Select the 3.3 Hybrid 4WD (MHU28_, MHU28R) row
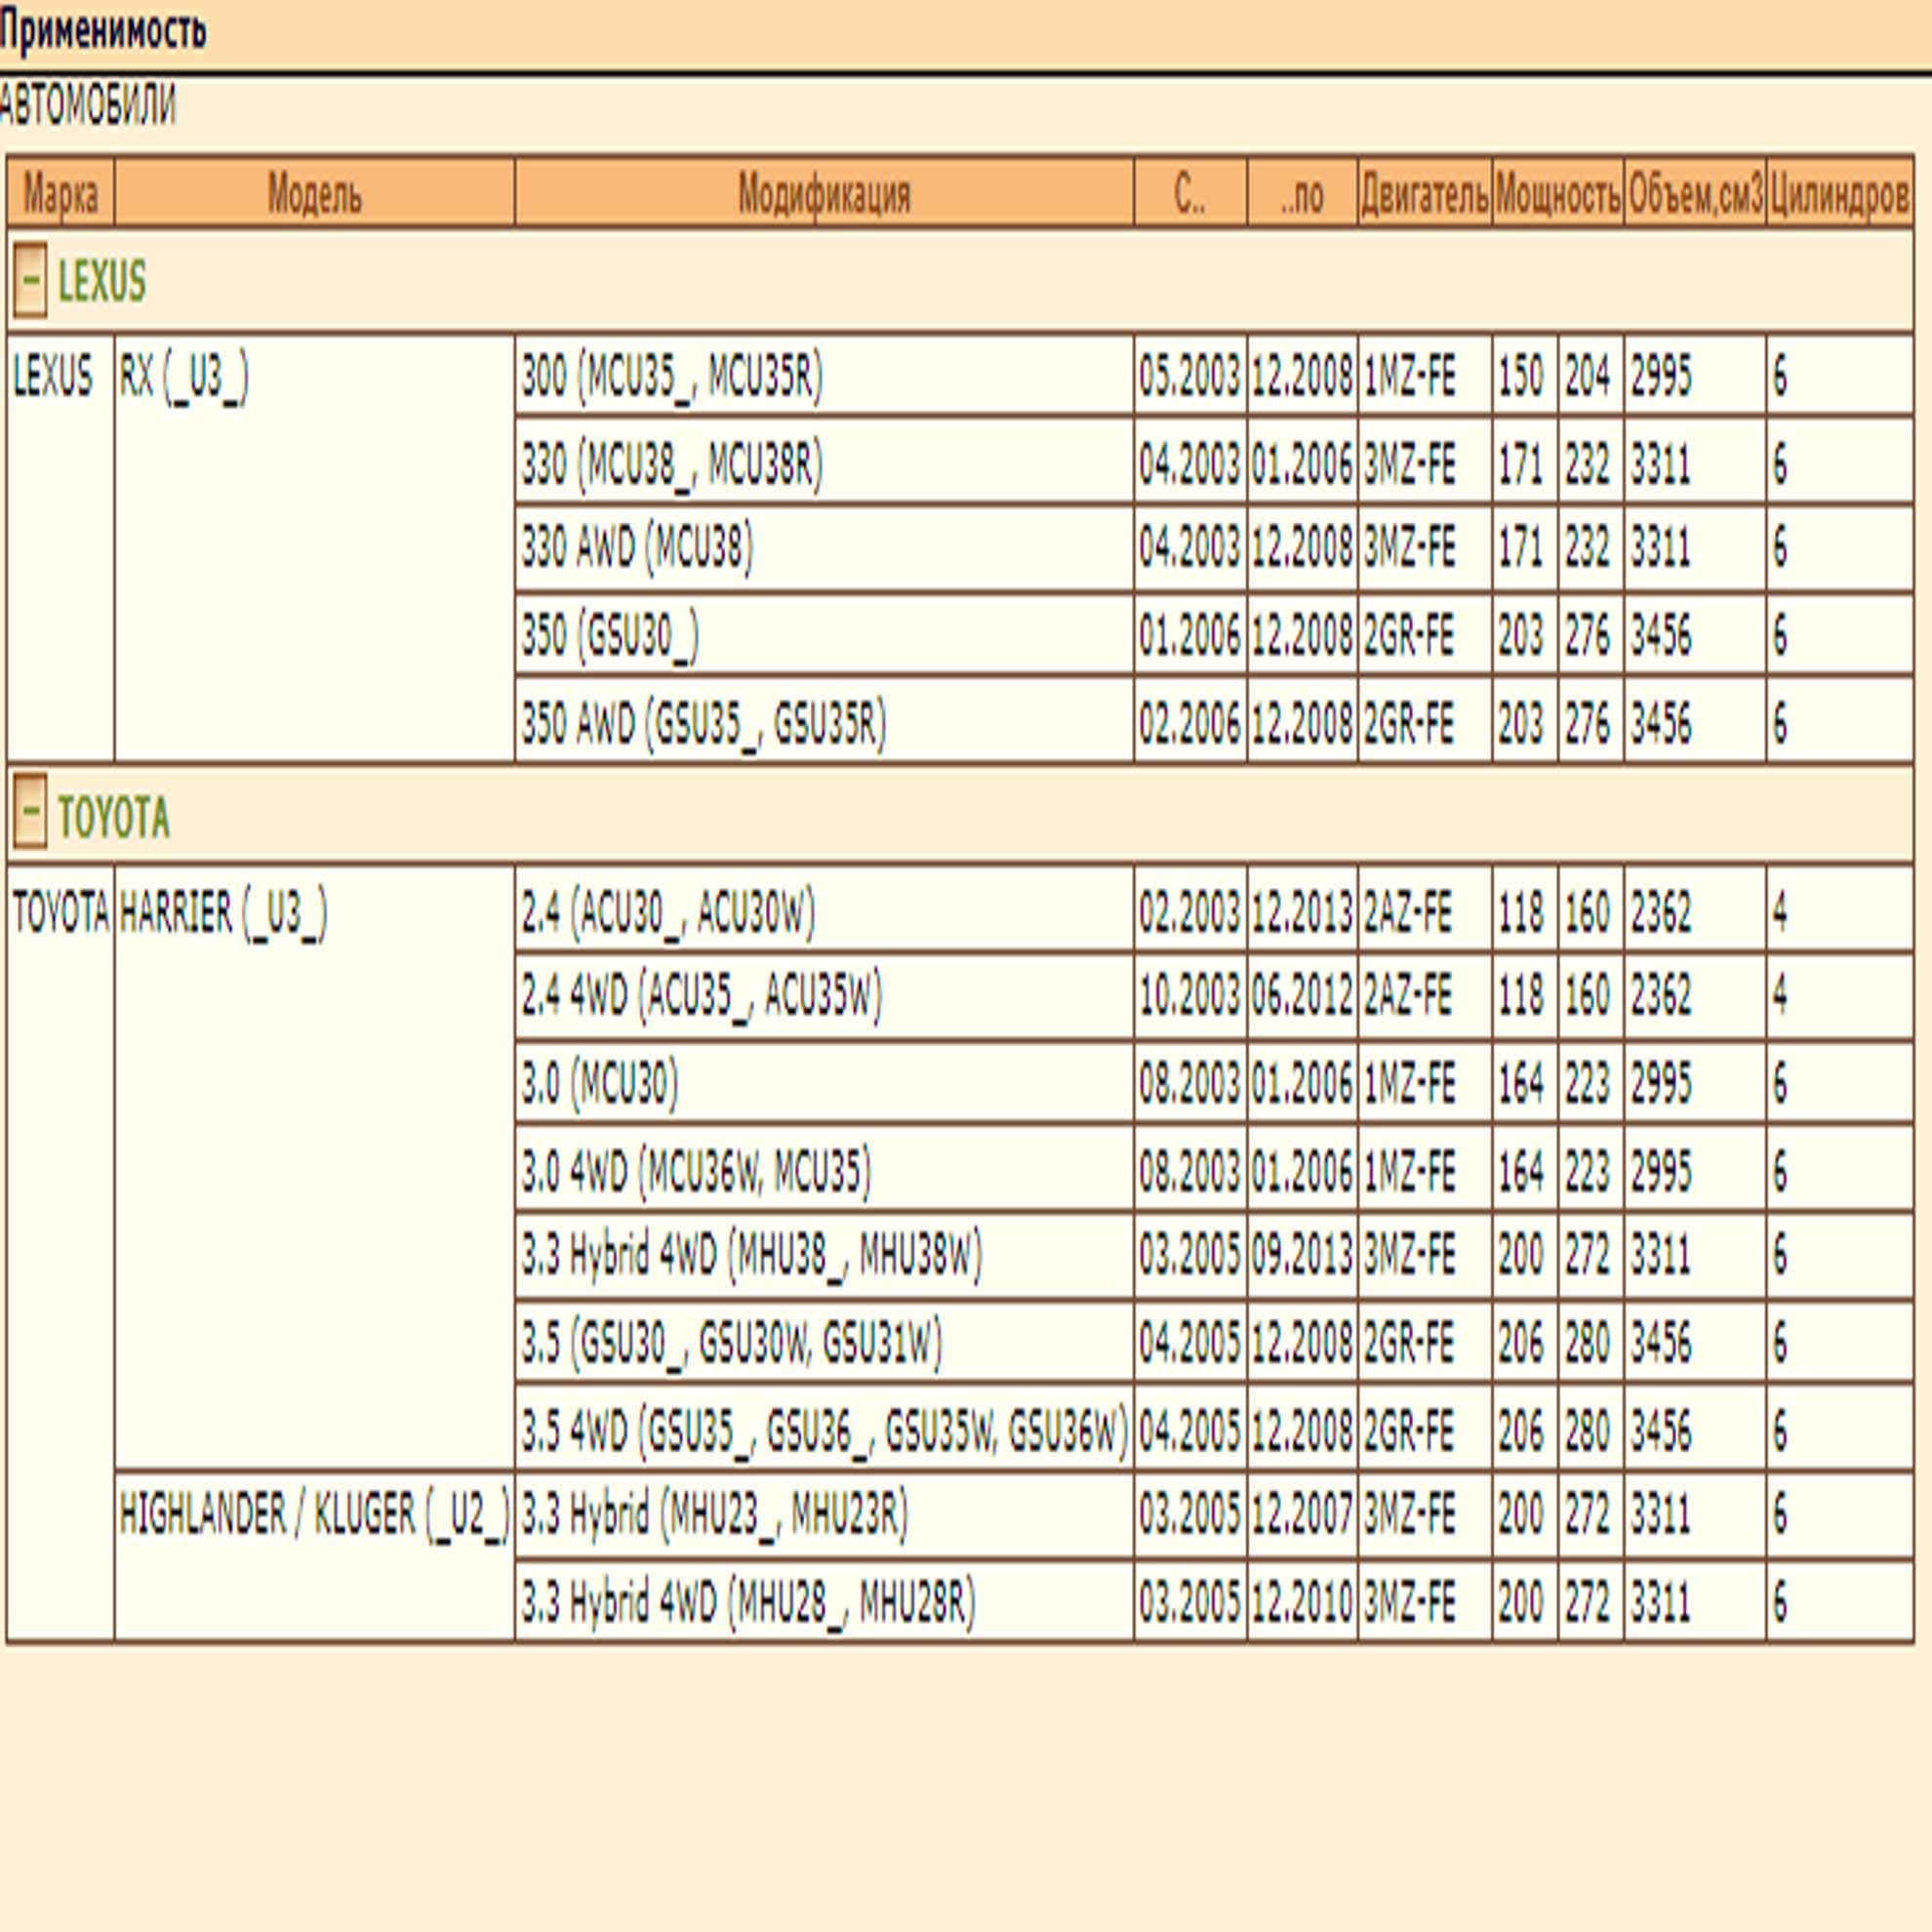1932x1932 pixels. 1214,1601
